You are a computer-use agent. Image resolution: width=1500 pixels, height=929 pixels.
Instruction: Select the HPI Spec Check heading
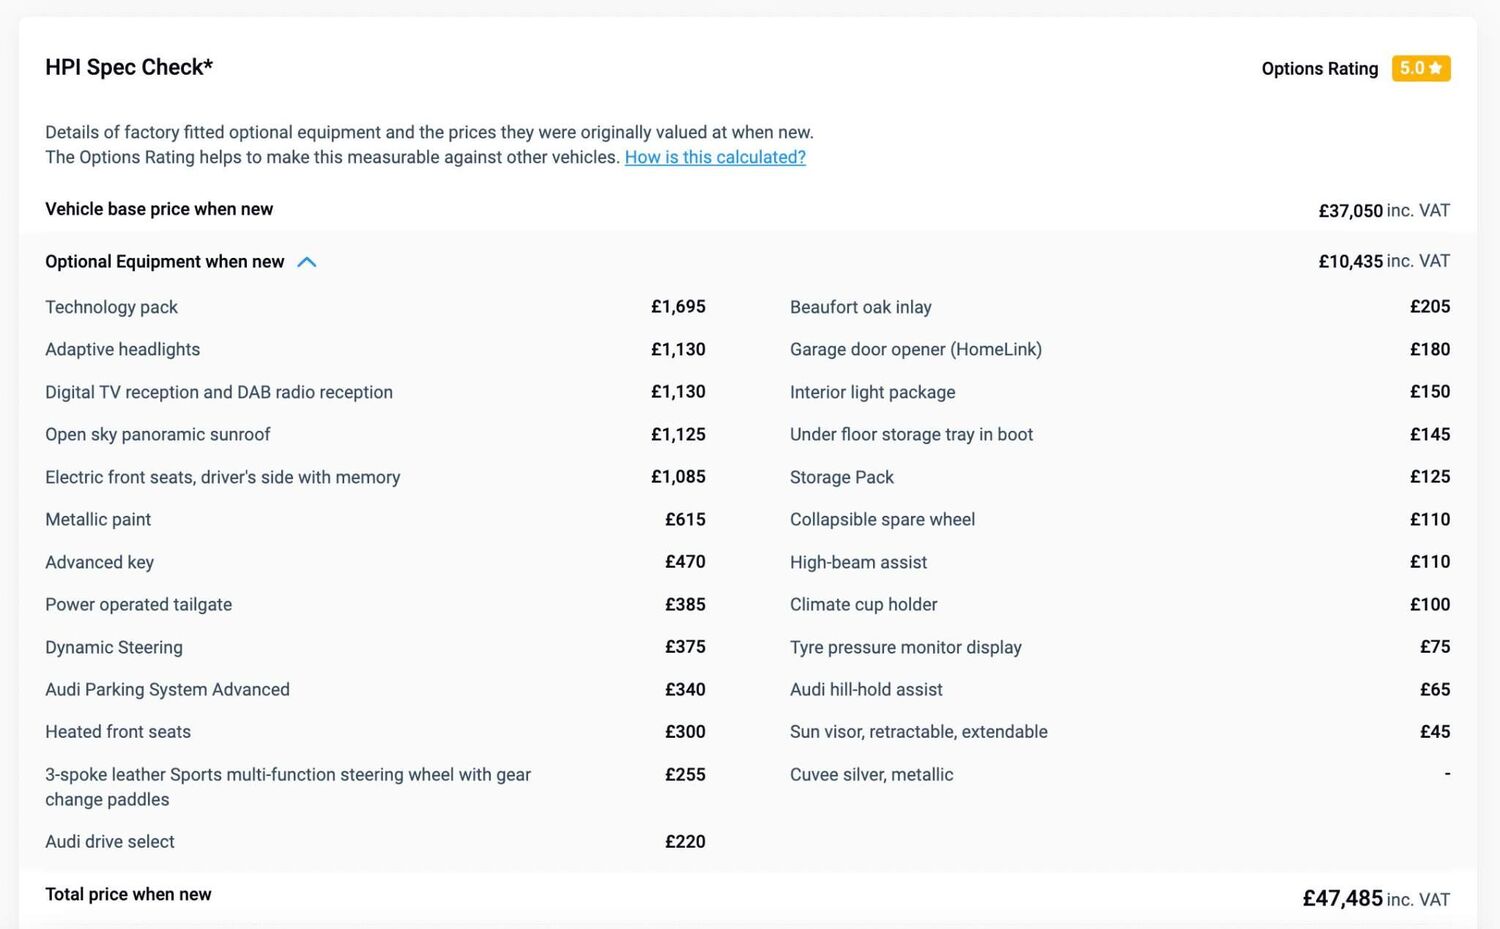pyautogui.click(x=129, y=67)
